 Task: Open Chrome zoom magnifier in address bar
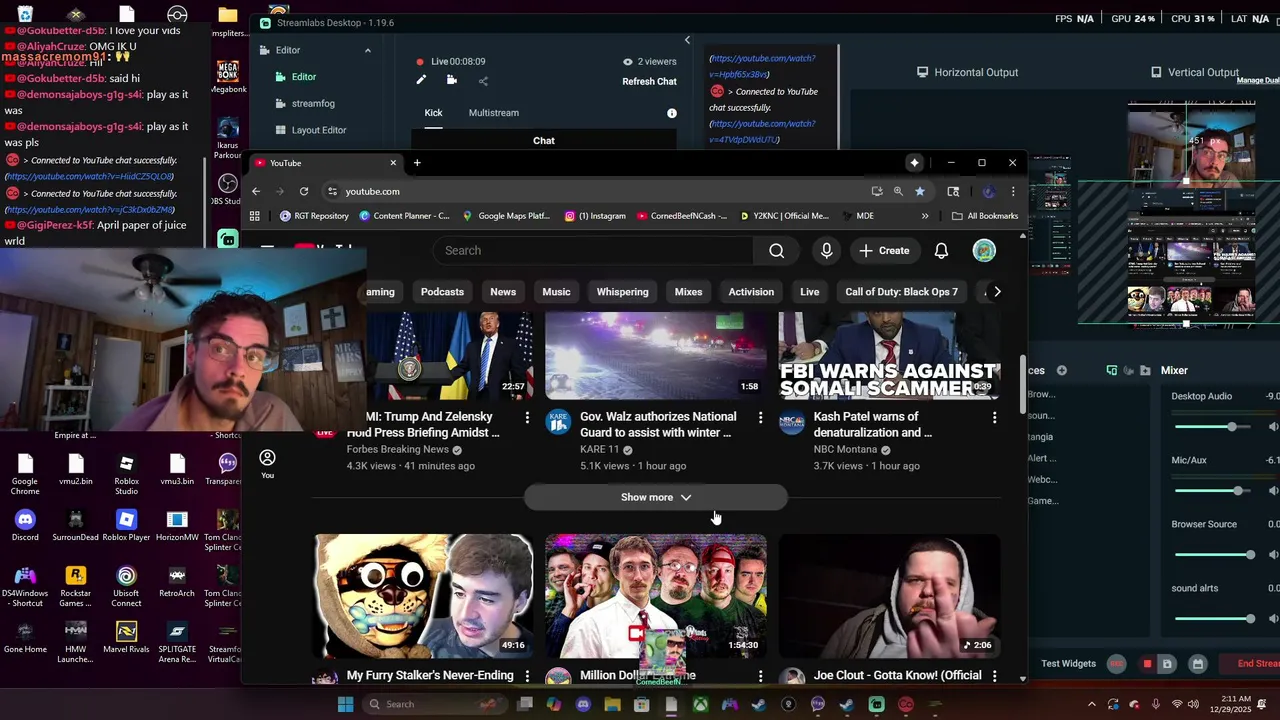pos(898,191)
